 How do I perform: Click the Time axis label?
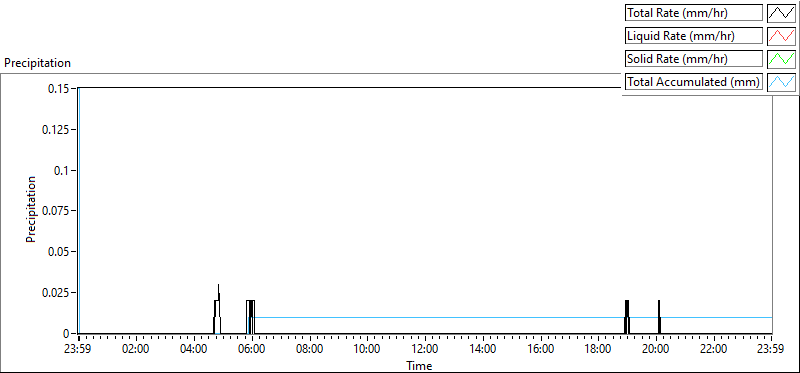click(419, 366)
